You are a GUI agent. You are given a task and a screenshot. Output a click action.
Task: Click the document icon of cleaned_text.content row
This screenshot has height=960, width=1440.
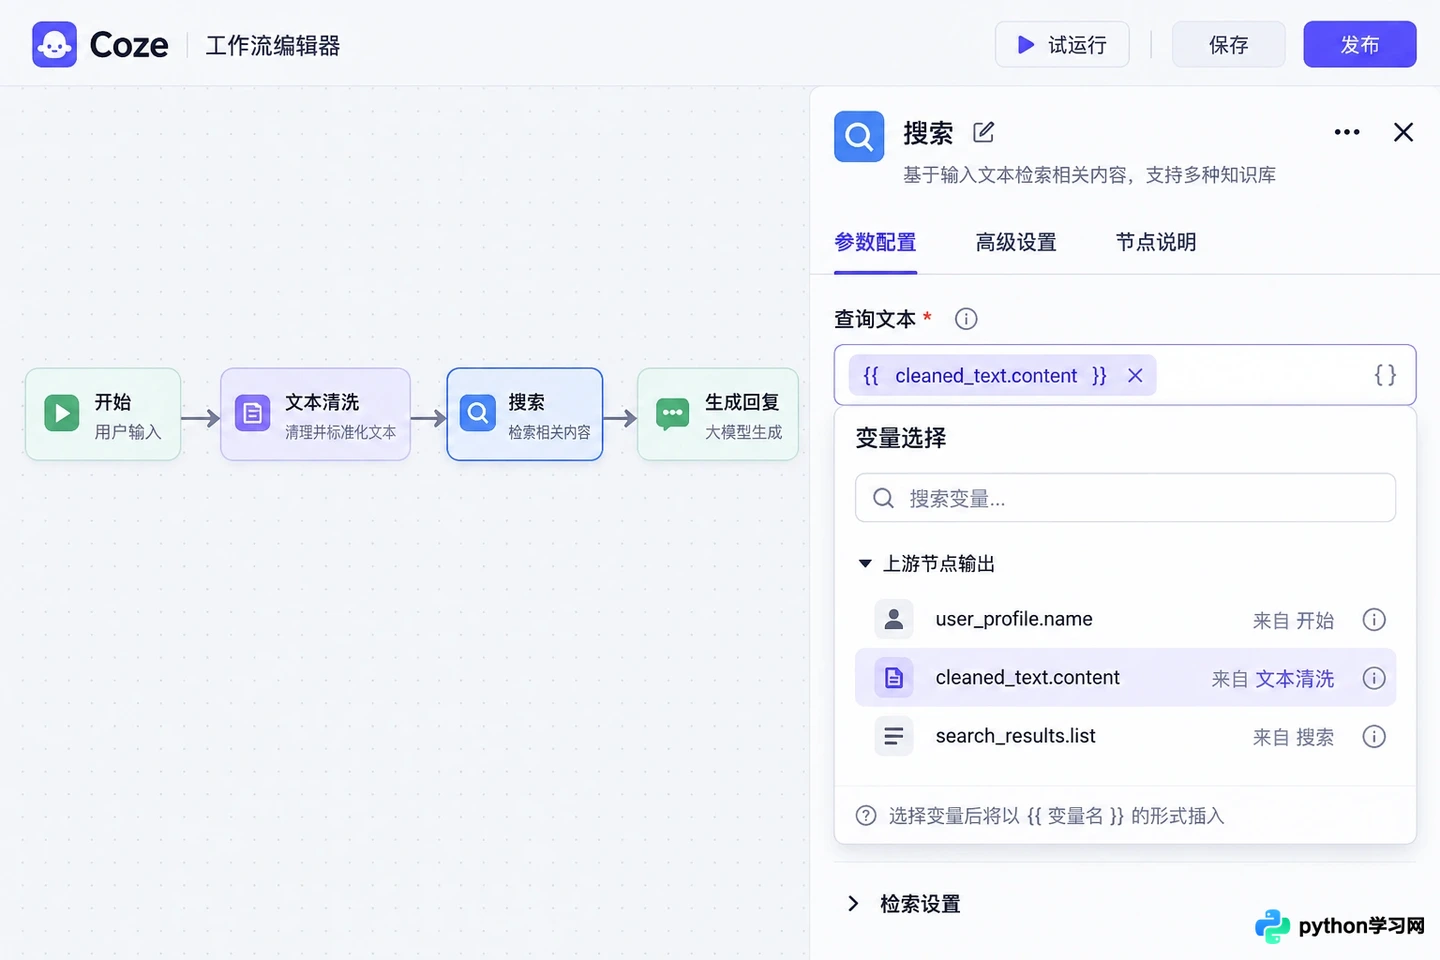click(894, 678)
